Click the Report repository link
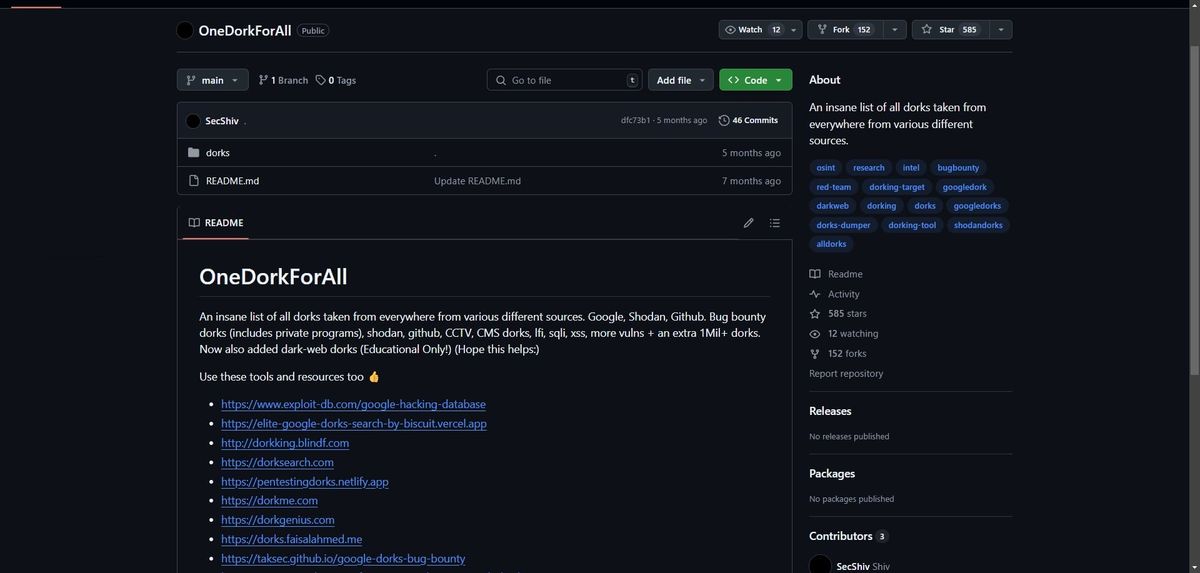 [846, 373]
